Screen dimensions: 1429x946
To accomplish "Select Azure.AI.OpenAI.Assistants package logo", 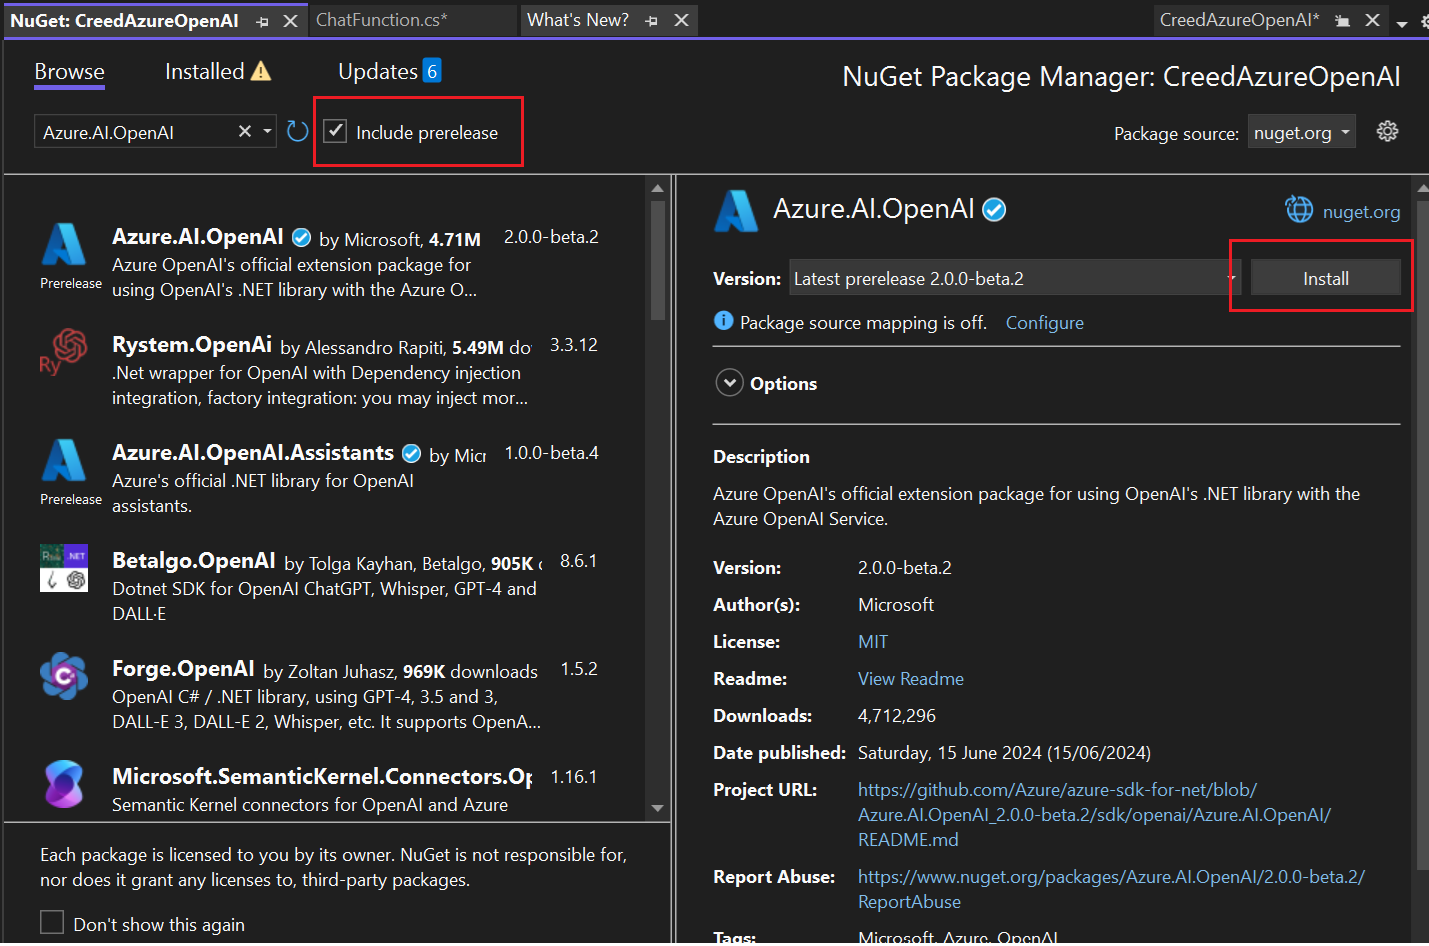I will pos(64,461).
